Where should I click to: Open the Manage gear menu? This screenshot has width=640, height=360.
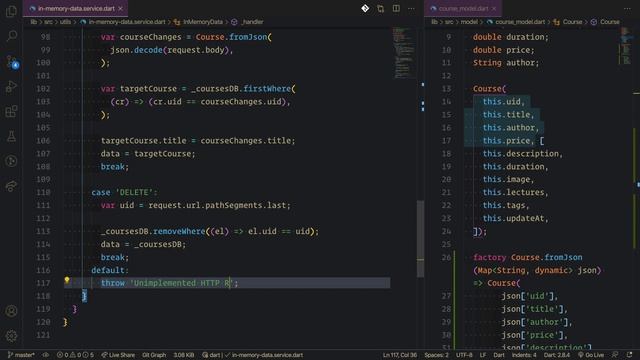11,336
